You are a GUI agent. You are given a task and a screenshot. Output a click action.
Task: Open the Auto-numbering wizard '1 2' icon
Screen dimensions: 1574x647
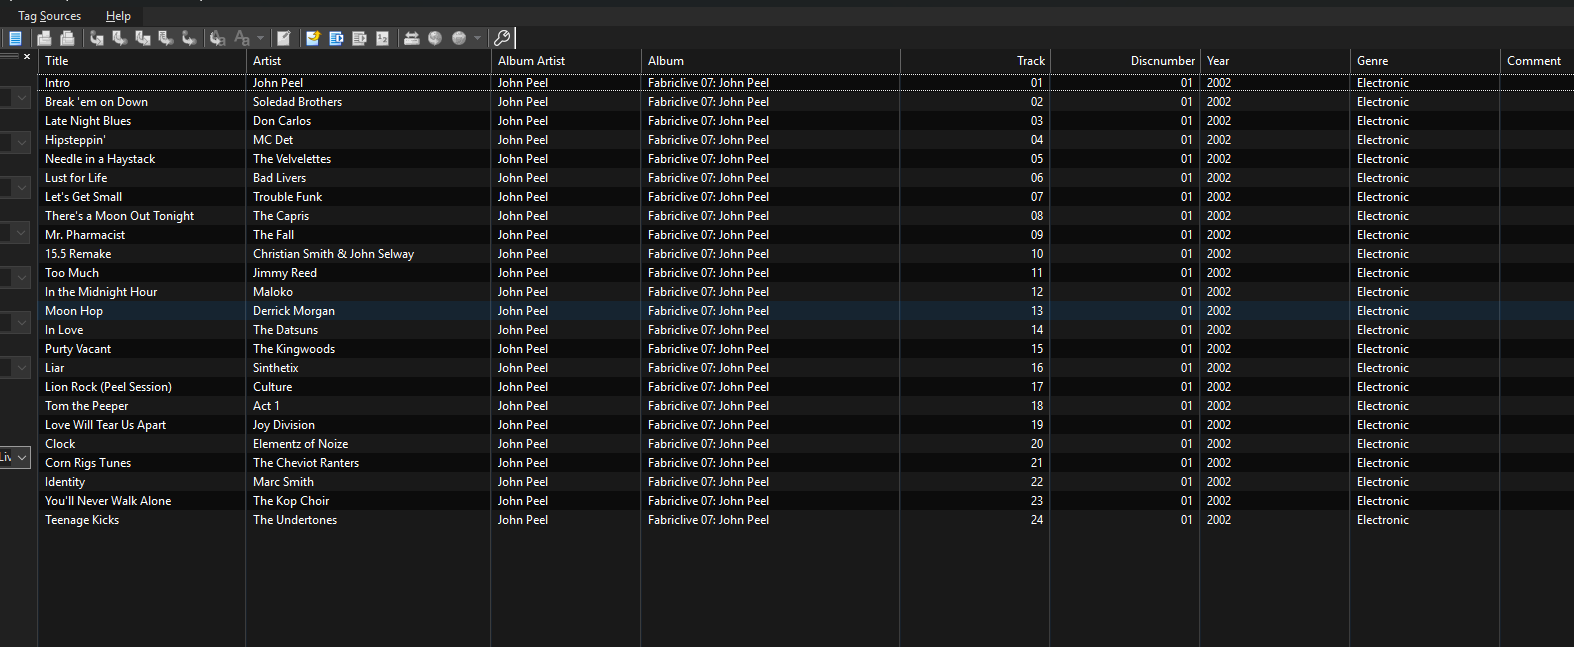[x=382, y=38]
